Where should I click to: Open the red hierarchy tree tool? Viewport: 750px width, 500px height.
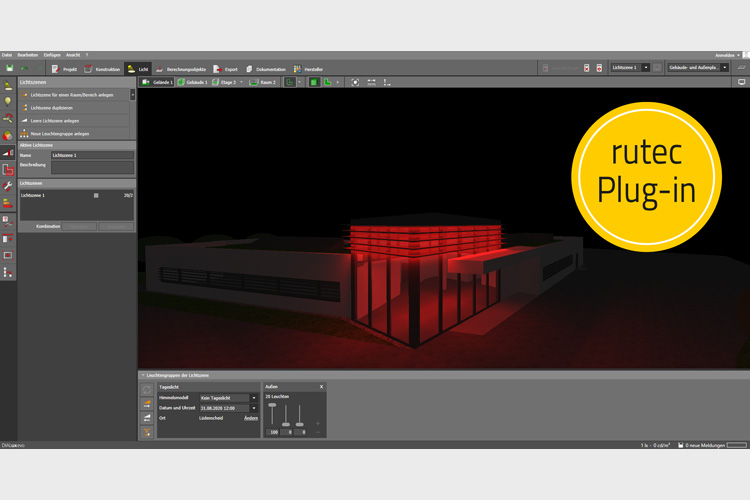(8, 272)
